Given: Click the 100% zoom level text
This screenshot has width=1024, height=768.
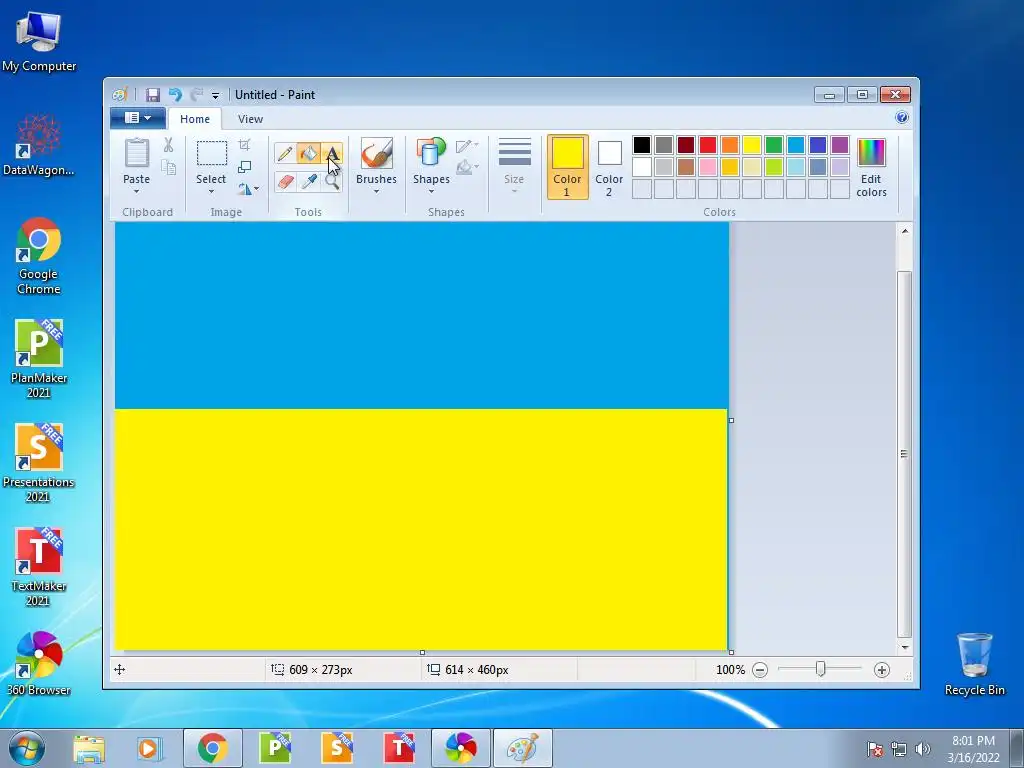Looking at the screenshot, I should (730, 669).
